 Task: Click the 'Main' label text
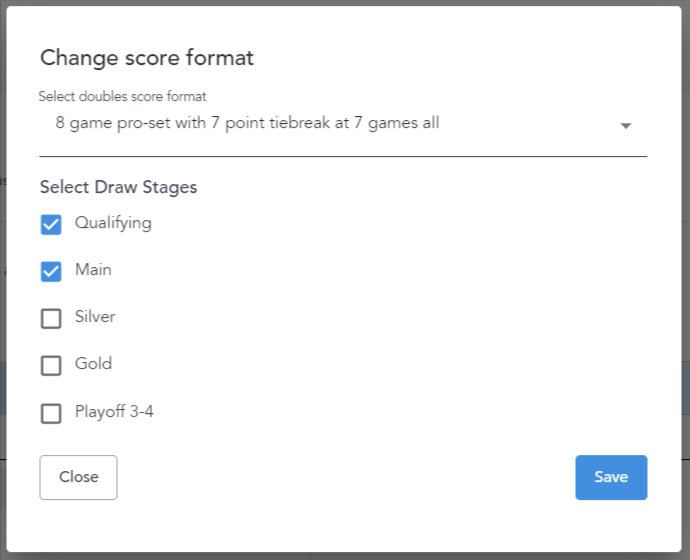[93, 270]
